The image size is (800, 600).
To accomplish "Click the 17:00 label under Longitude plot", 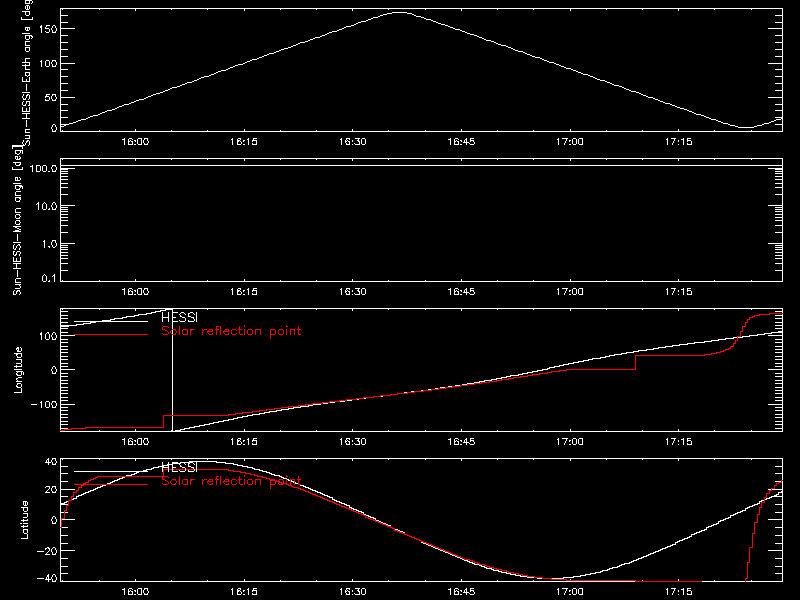I will coord(570,442).
